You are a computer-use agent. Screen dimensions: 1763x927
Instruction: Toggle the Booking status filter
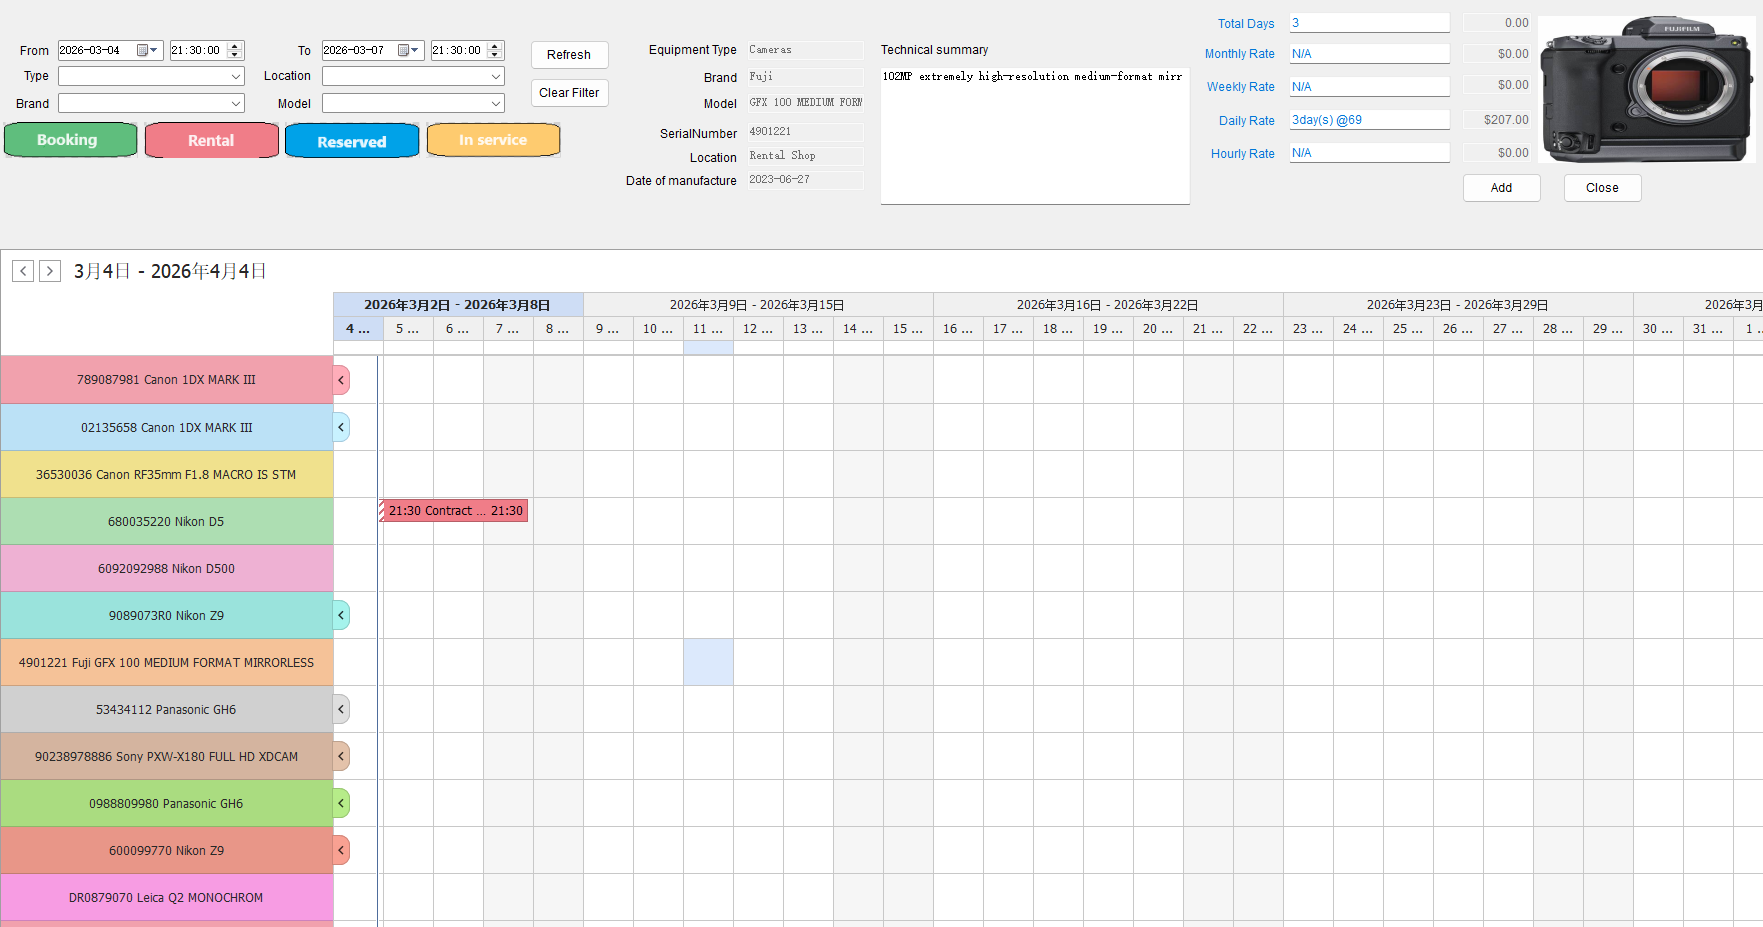pyautogui.click(x=70, y=140)
